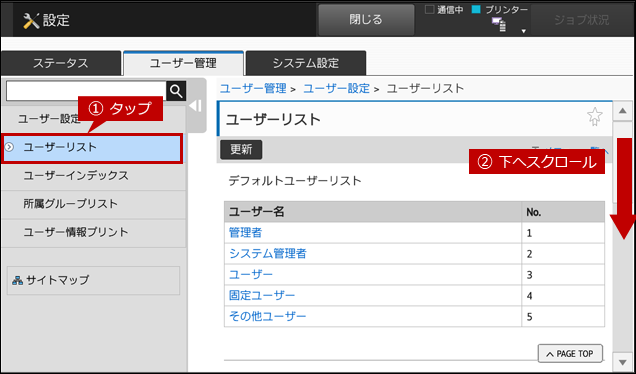Open the ユーザー link in table

251,275
